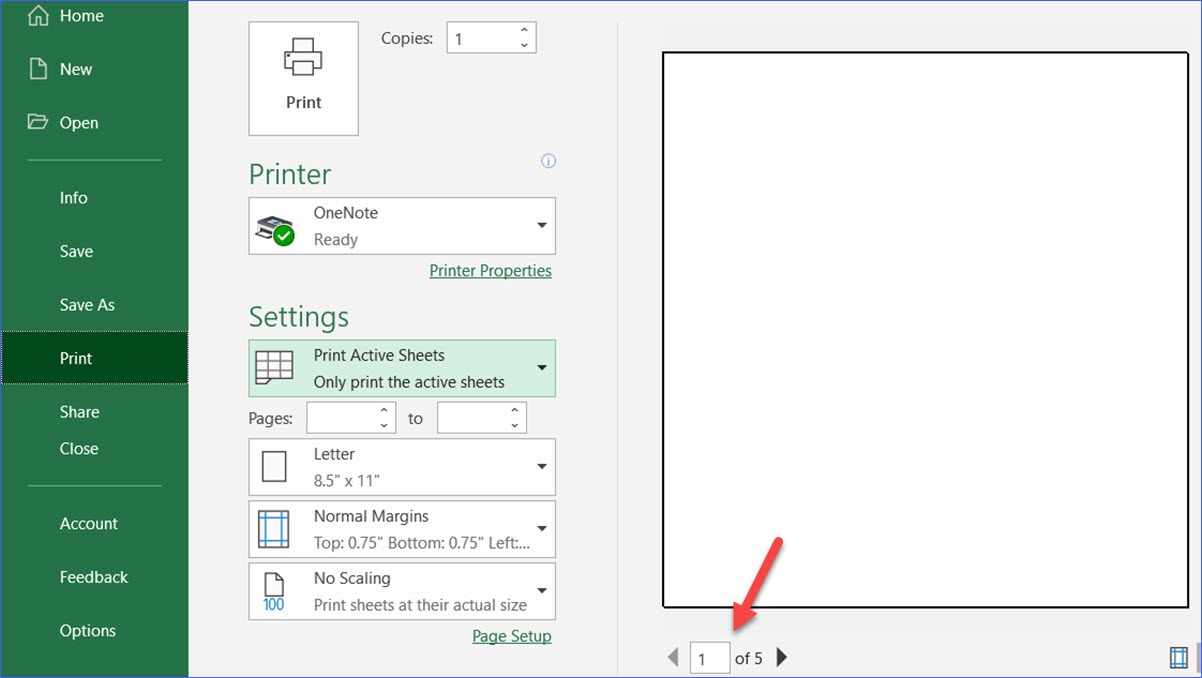Expand the Normal Margins dropdown
The height and width of the screenshot is (678, 1202).
(541, 529)
